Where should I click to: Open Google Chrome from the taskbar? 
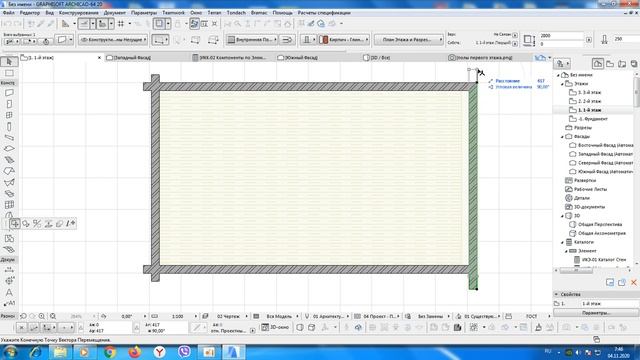pyautogui.click(x=109, y=352)
